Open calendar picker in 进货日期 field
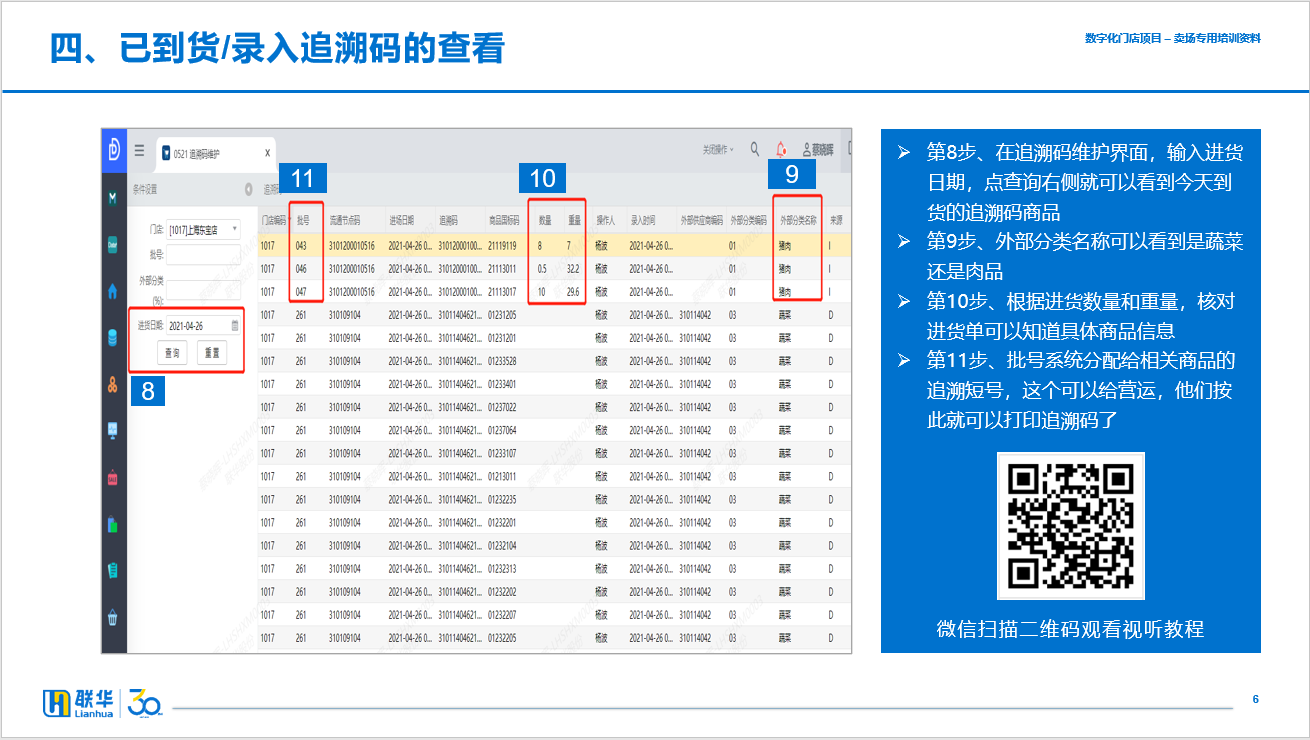The width and height of the screenshot is (1310, 740). point(235,326)
